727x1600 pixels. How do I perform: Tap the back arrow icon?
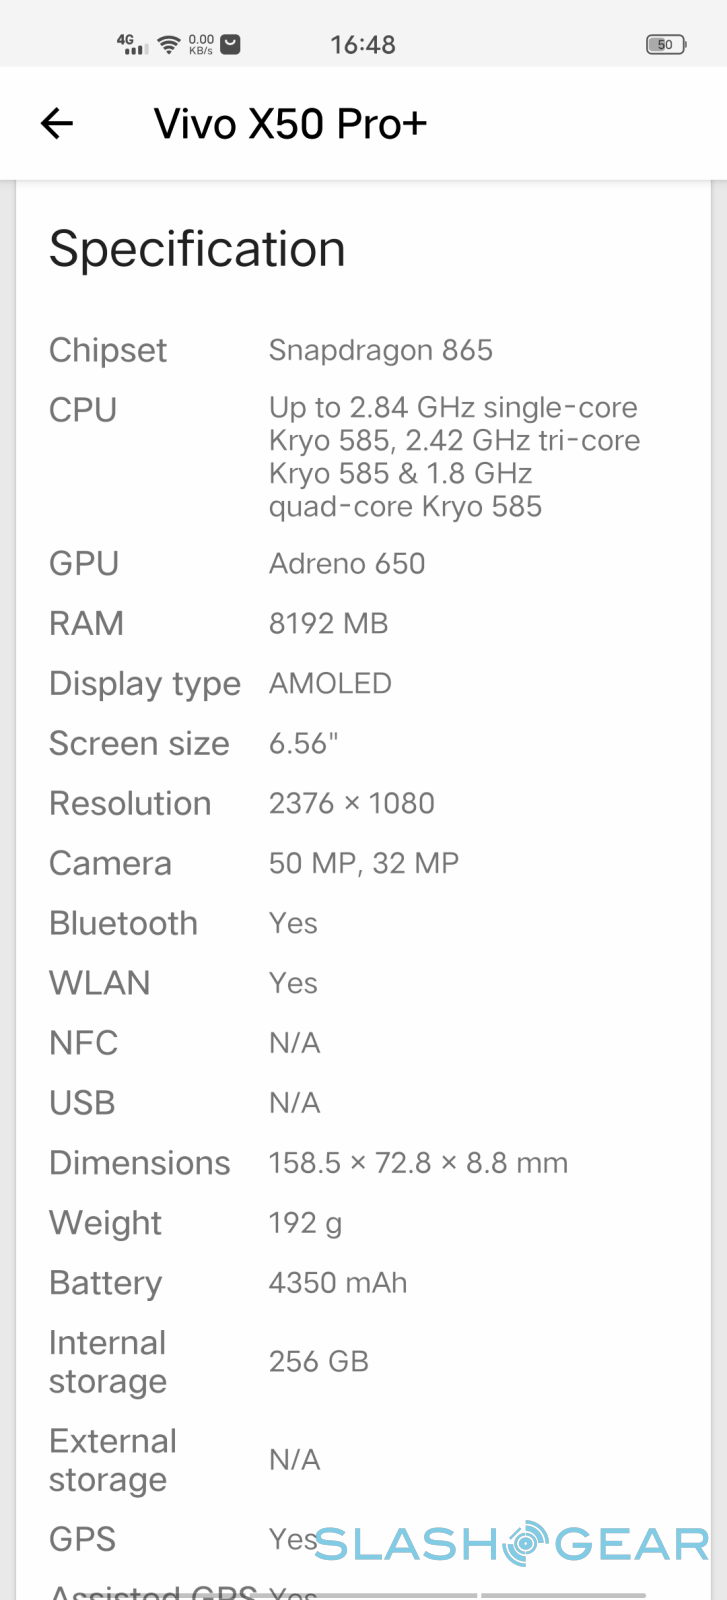(57, 123)
